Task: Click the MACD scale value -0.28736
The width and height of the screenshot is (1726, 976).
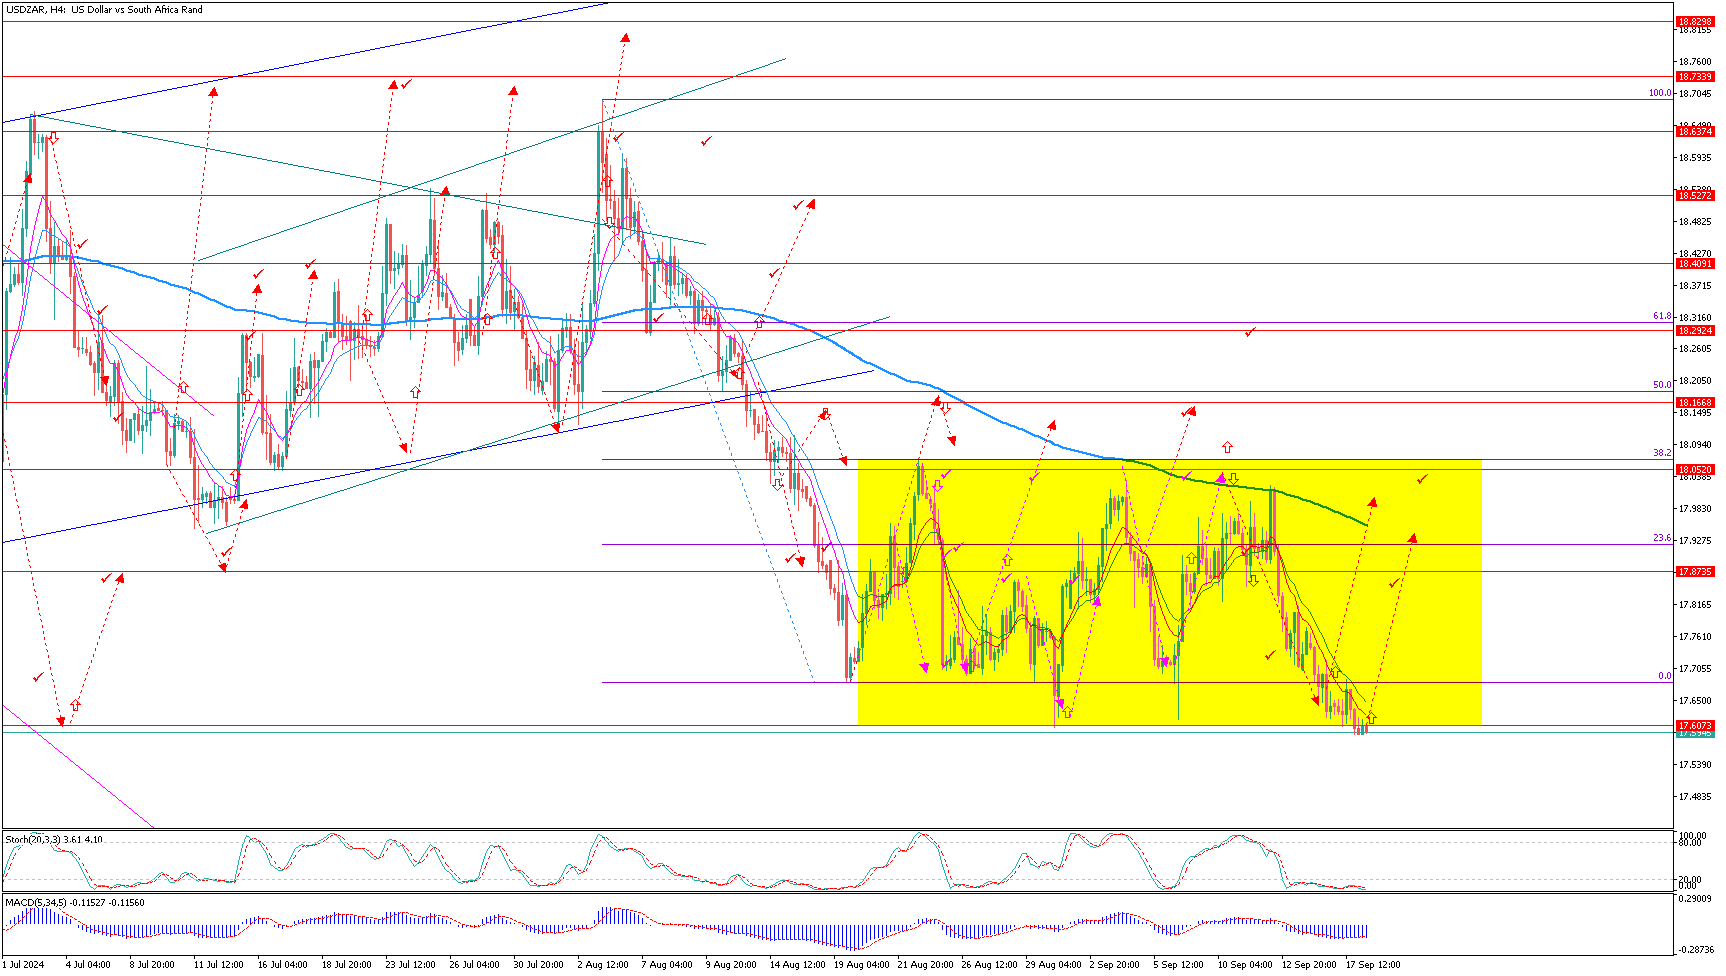Action: 1694,950
